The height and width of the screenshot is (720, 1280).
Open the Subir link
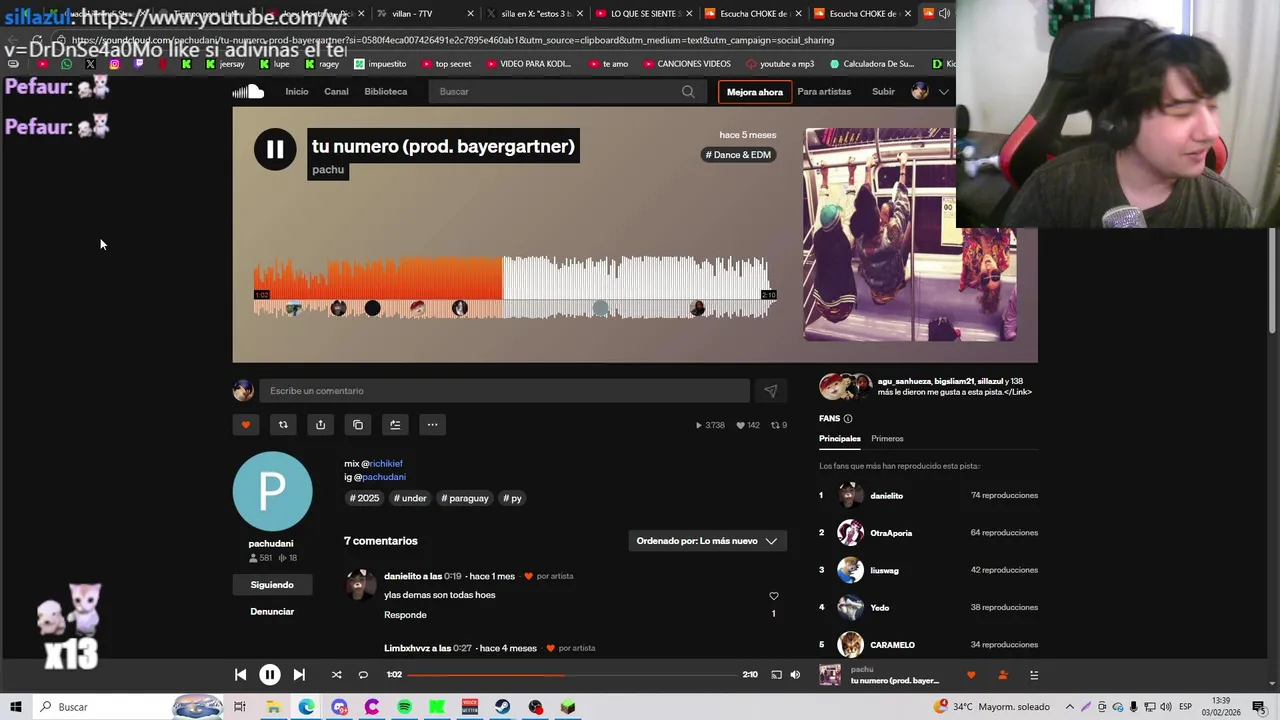883,92
